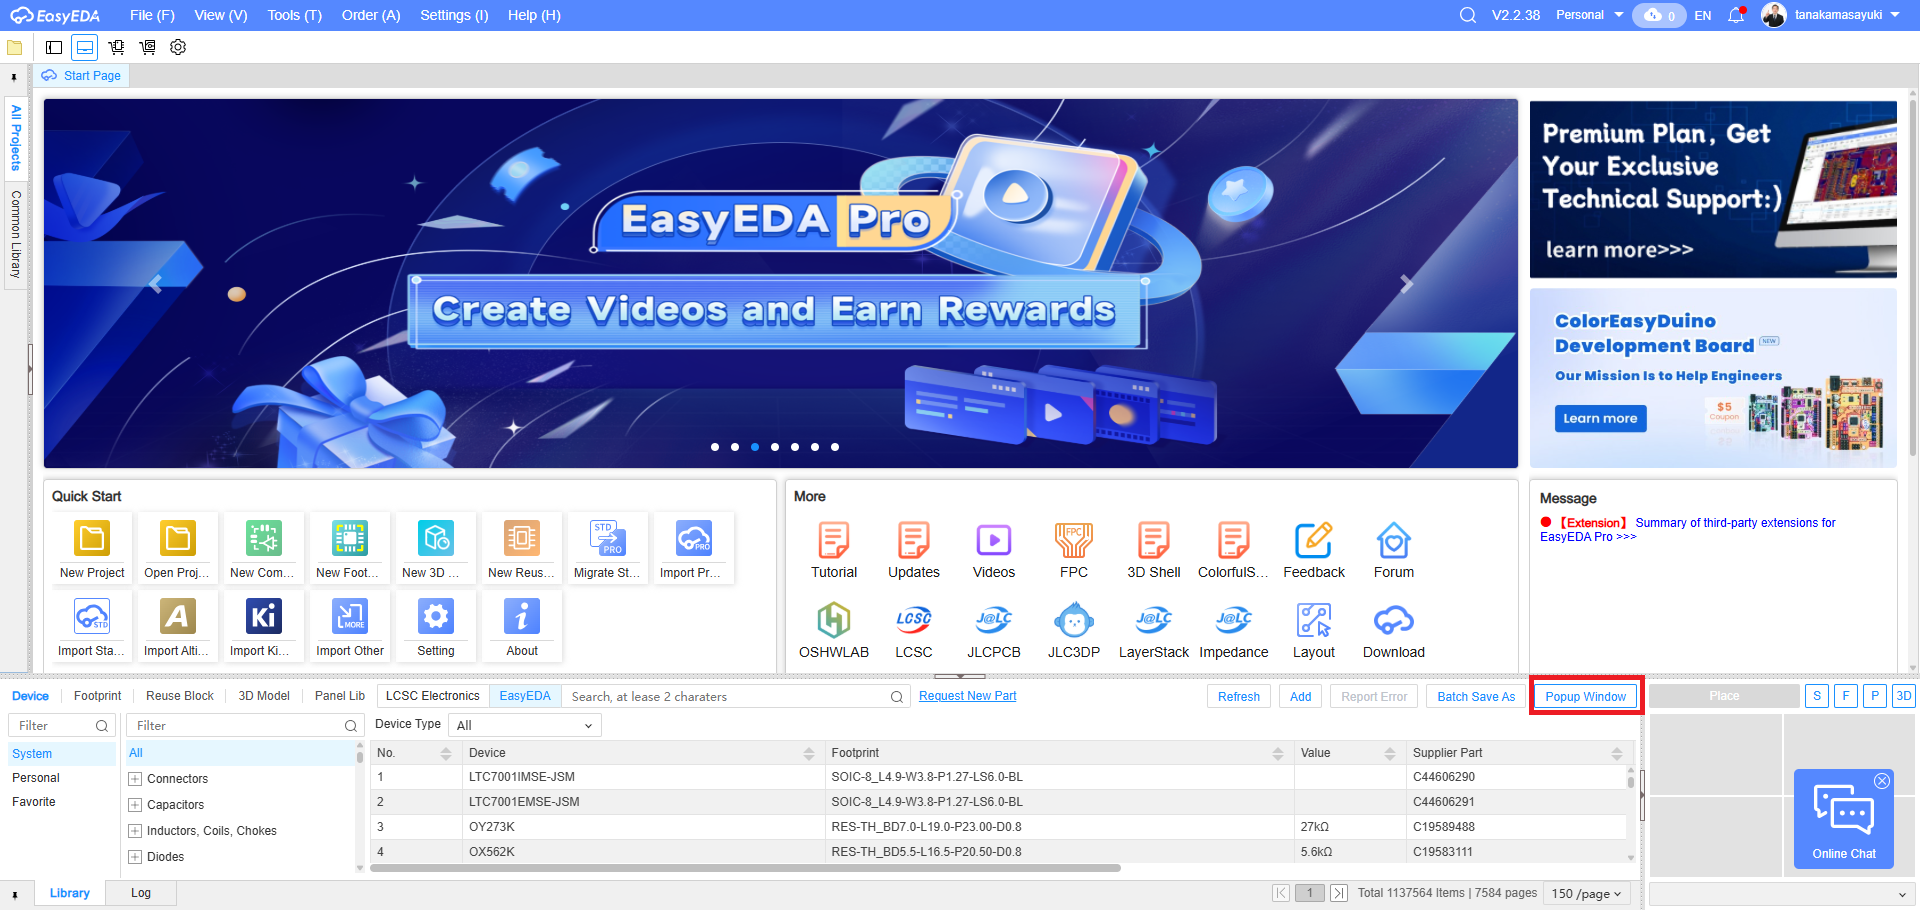Switch to the Footprint library tab
Viewport: 1920px width, 911px height.
pyautogui.click(x=97, y=696)
